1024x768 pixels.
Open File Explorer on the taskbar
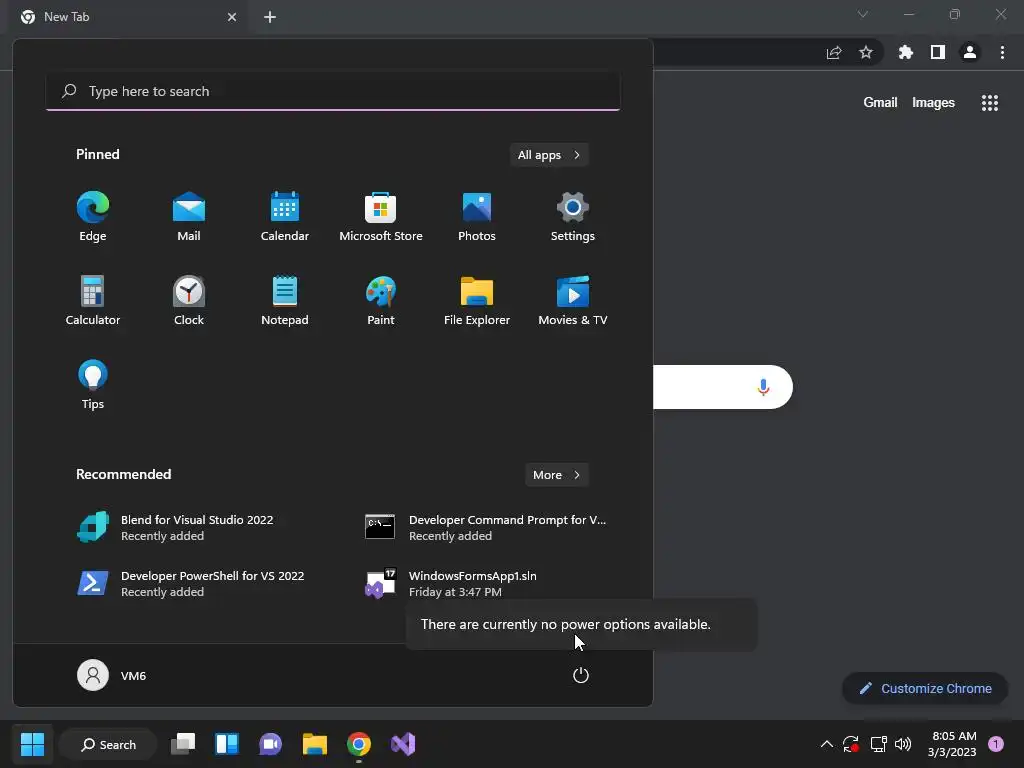[x=315, y=744]
